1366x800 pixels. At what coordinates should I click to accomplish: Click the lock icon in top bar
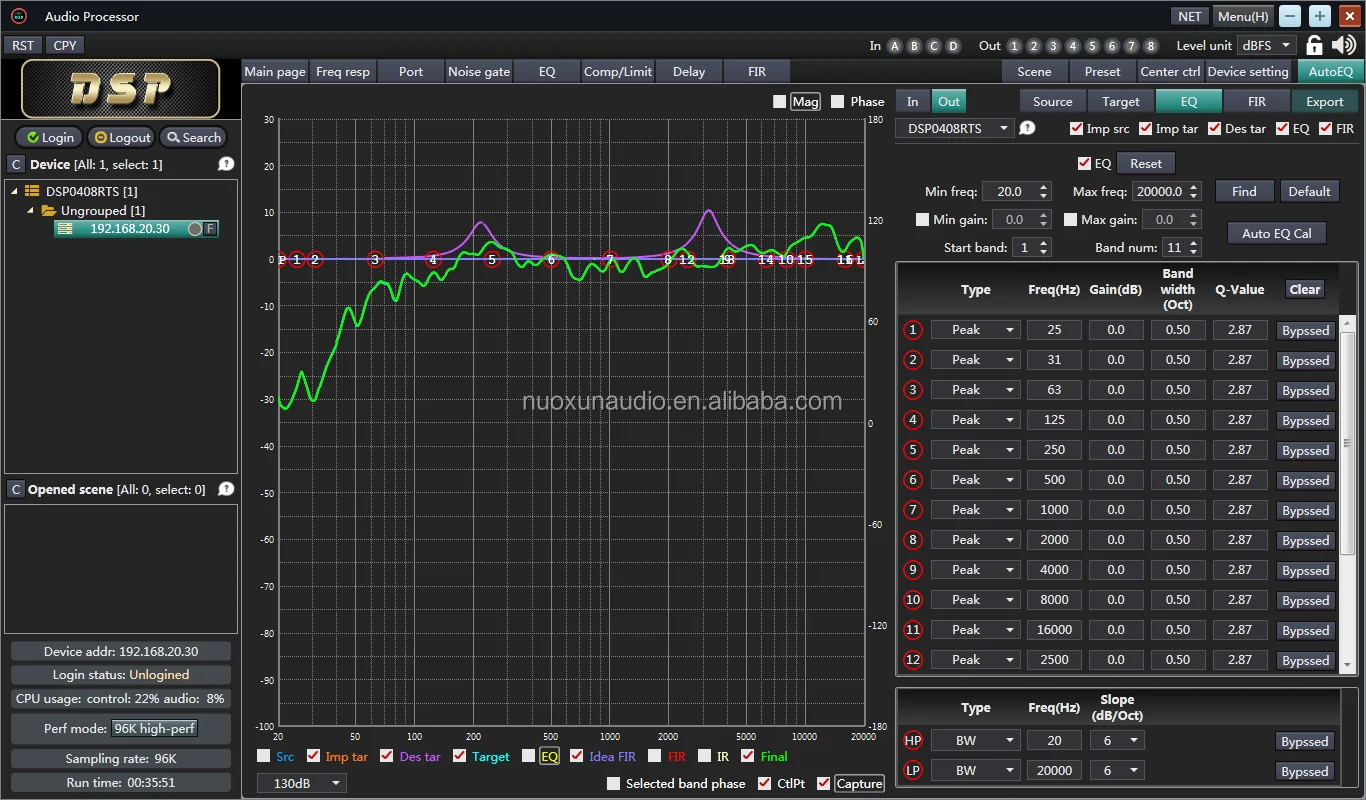pyautogui.click(x=1315, y=45)
